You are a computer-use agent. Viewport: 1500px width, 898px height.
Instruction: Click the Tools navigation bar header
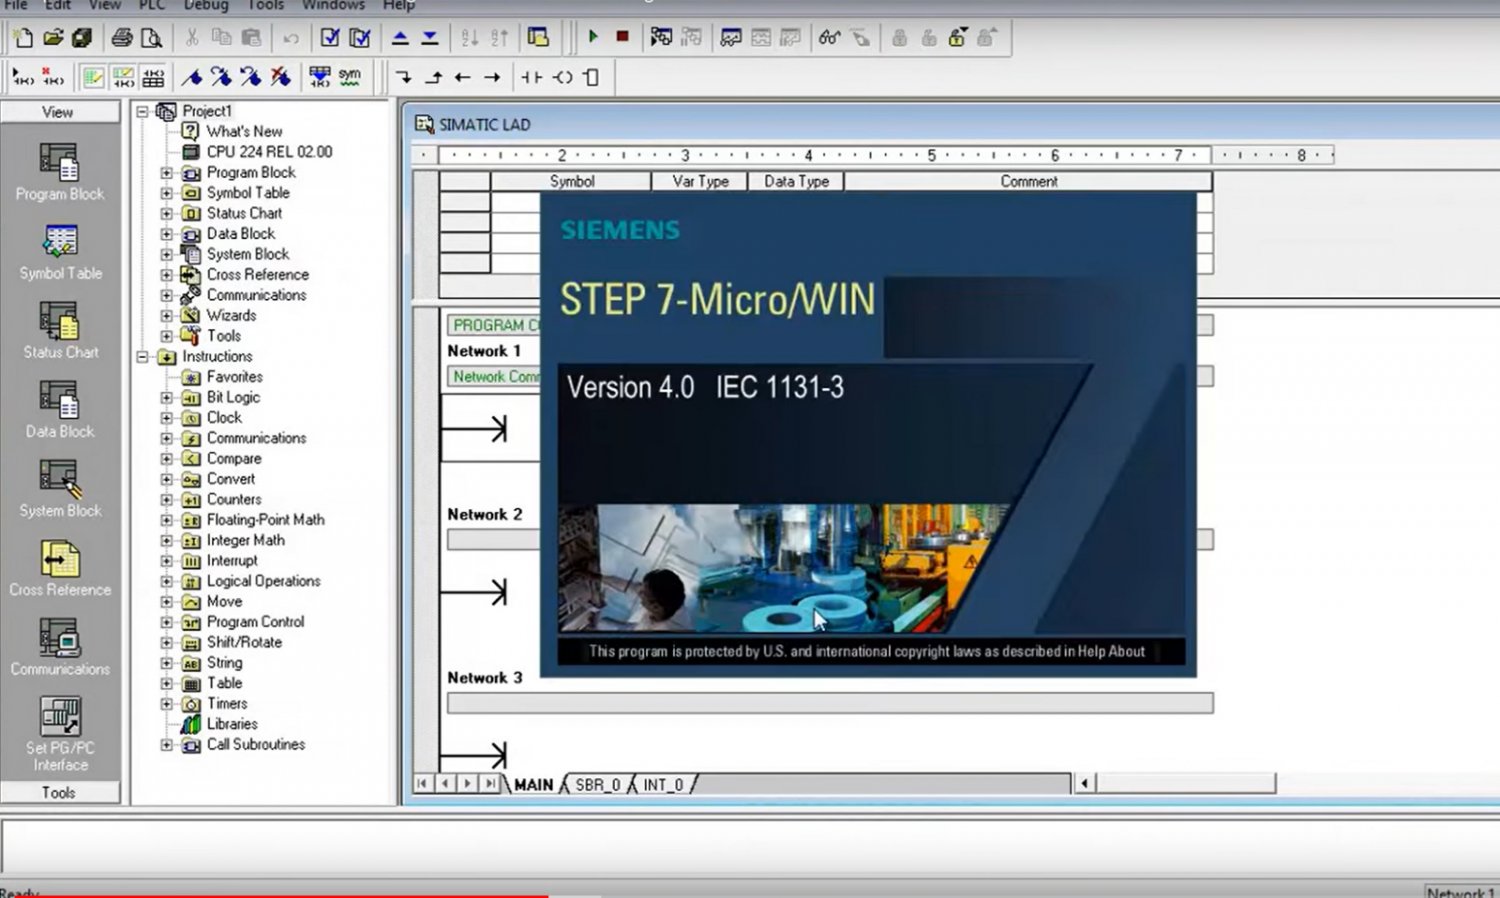[60, 792]
